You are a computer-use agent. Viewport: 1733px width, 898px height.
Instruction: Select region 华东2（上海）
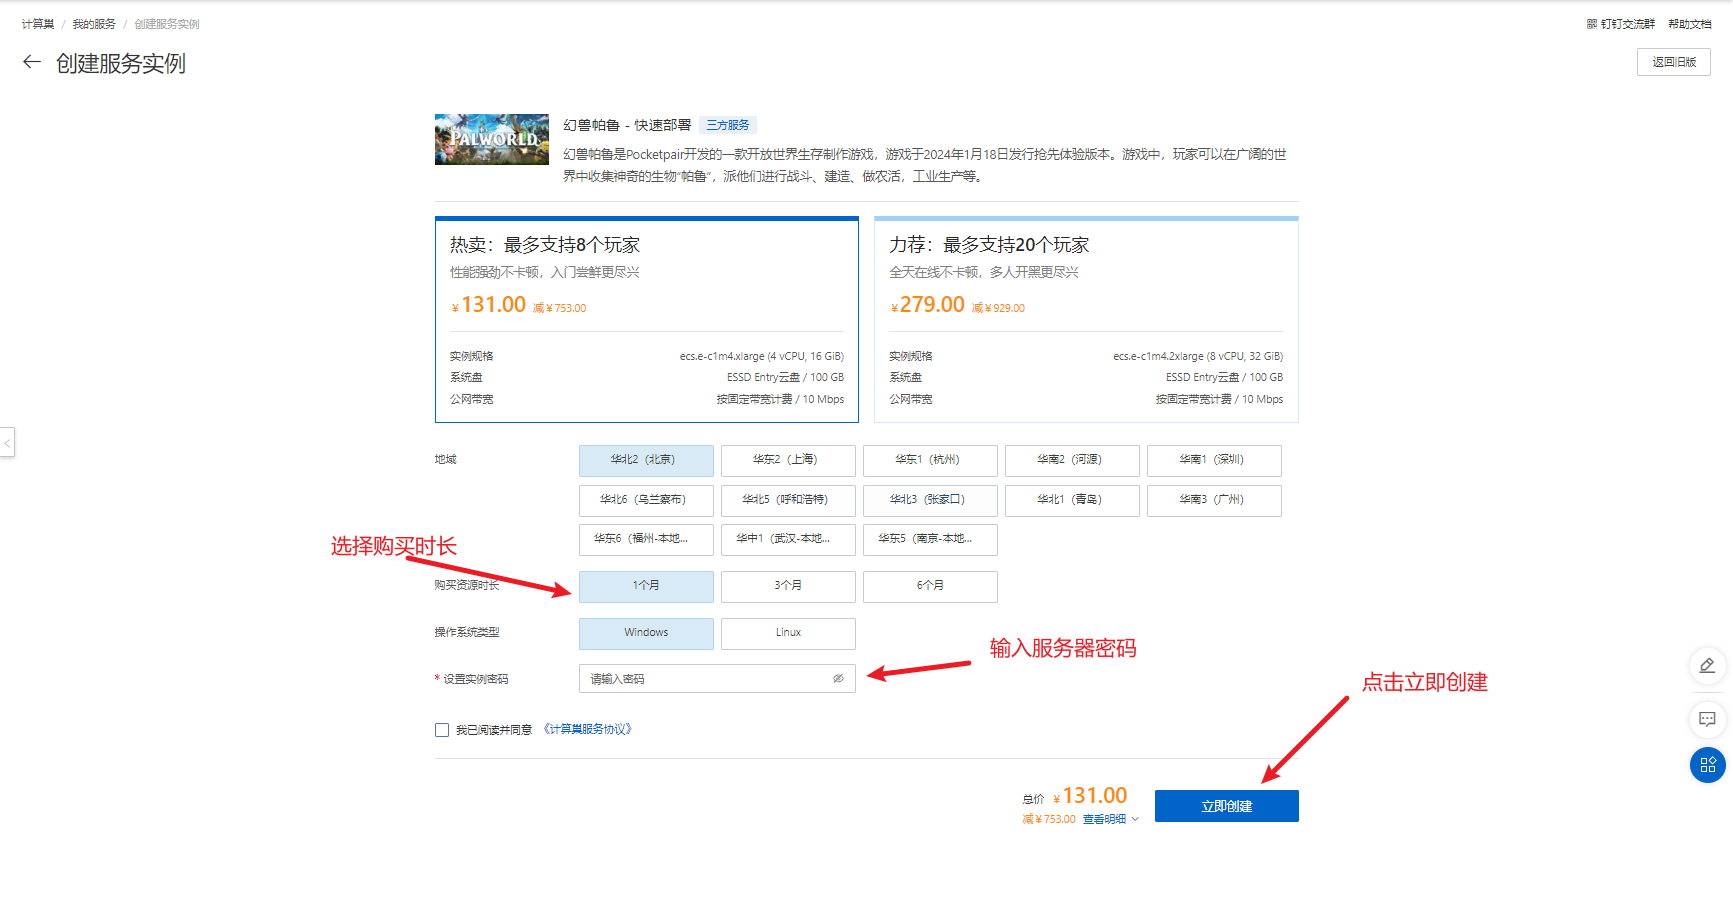pyautogui.click(x=788, y=461)
